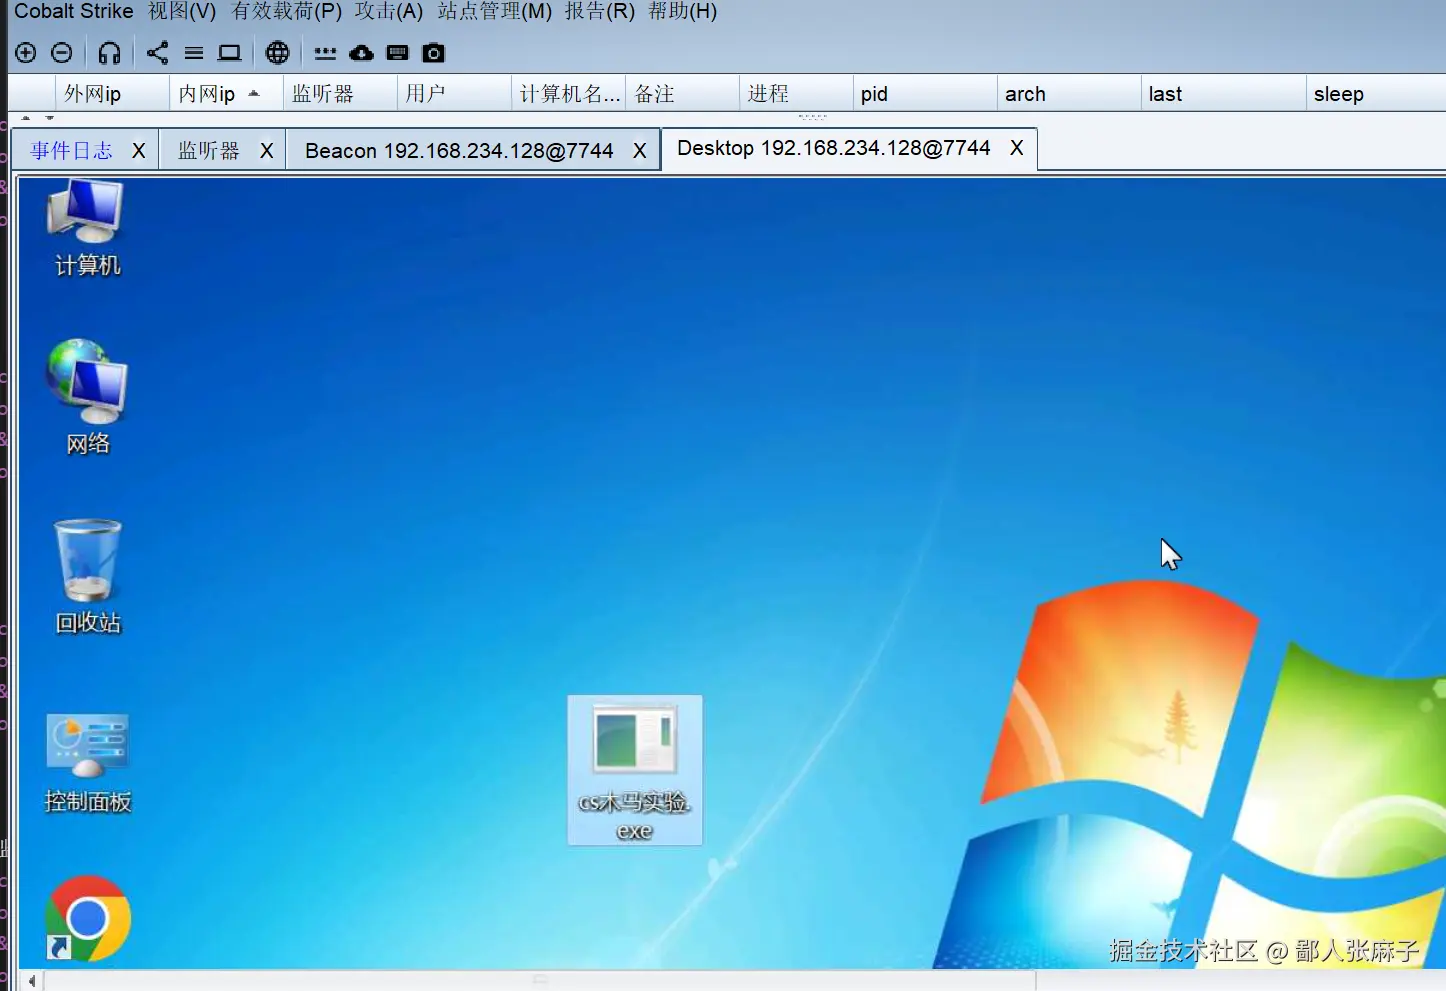Sort by the 备注 column header

(x=682, y=94)
